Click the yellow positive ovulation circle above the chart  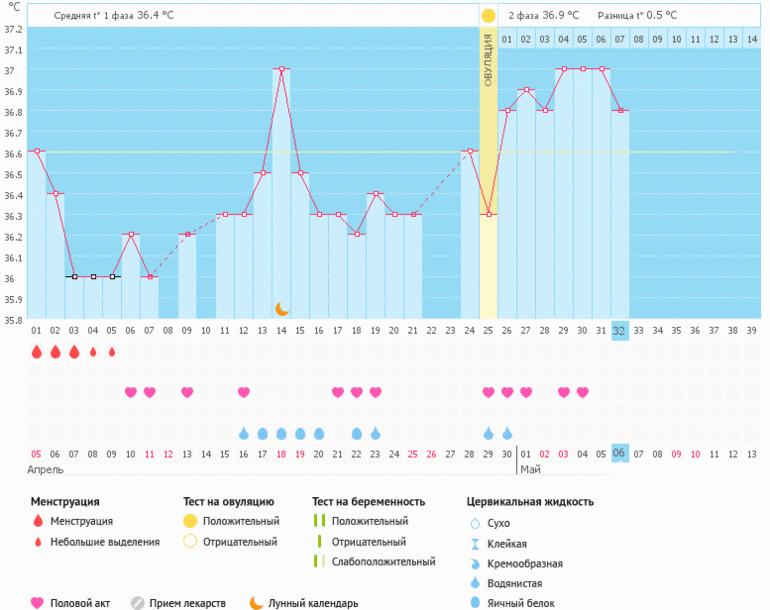488,16
